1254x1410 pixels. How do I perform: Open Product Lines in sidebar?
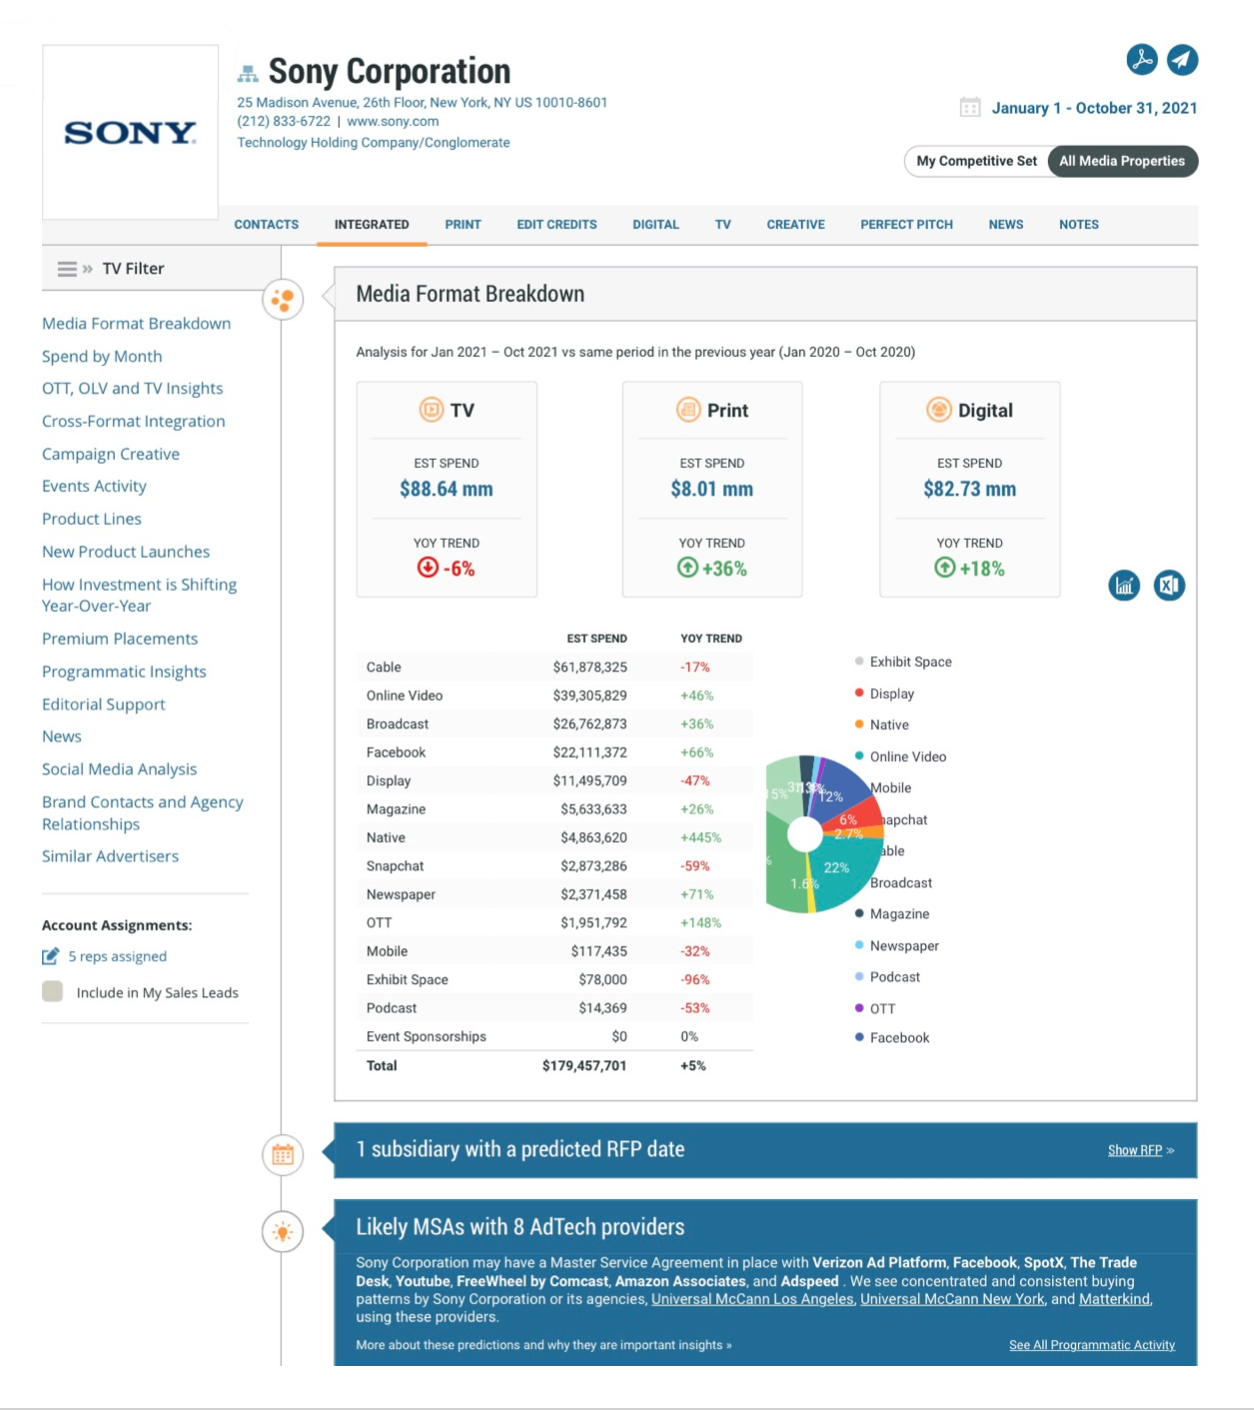tap(92, 519)
